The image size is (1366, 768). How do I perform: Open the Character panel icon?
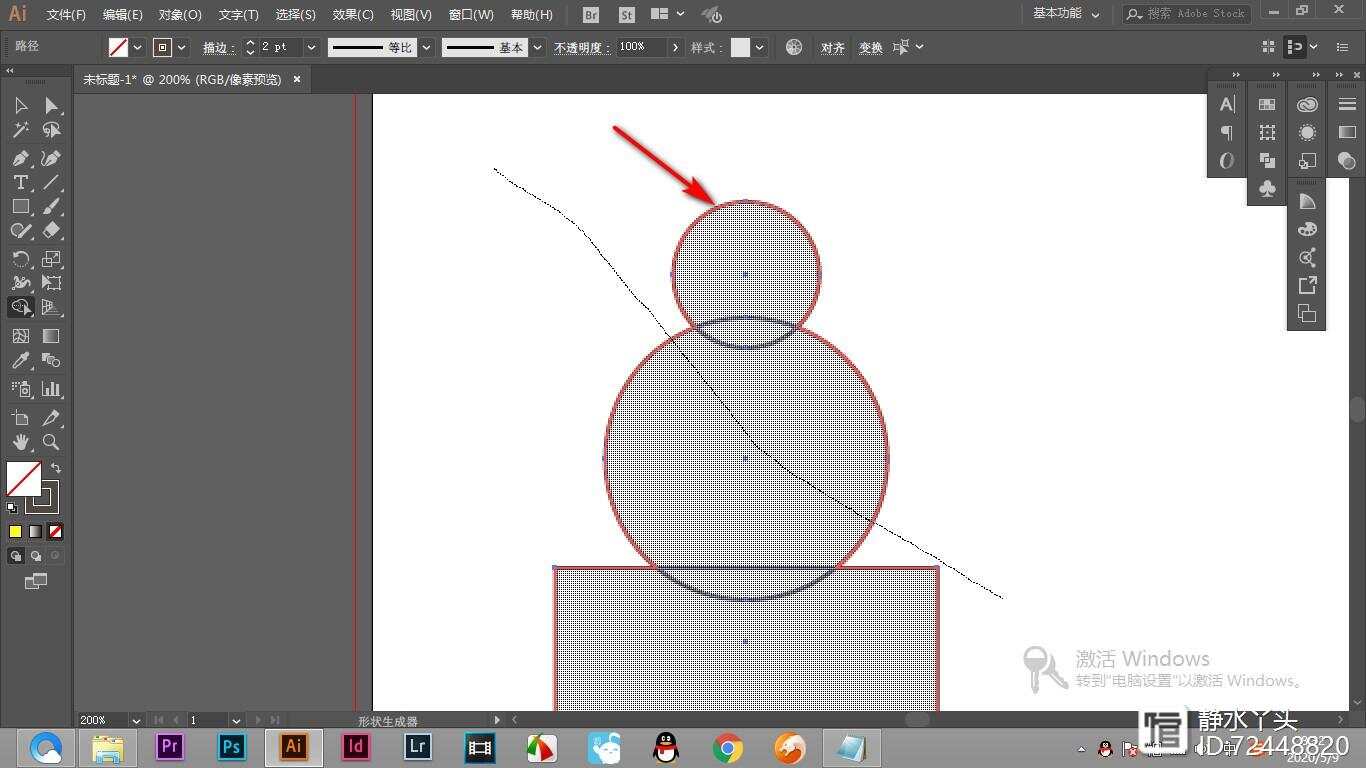click(1227, 104)
